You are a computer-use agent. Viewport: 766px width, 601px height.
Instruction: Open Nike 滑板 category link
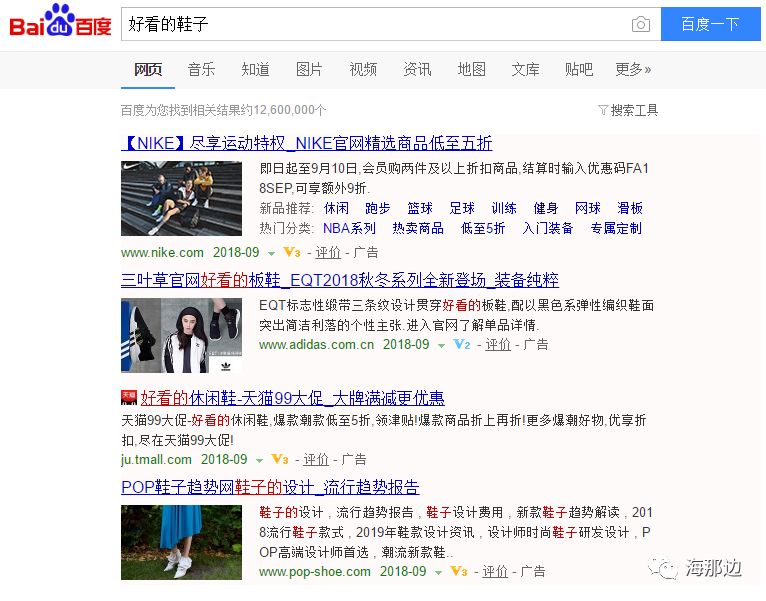pyautogui.click(x=630, y=208)
